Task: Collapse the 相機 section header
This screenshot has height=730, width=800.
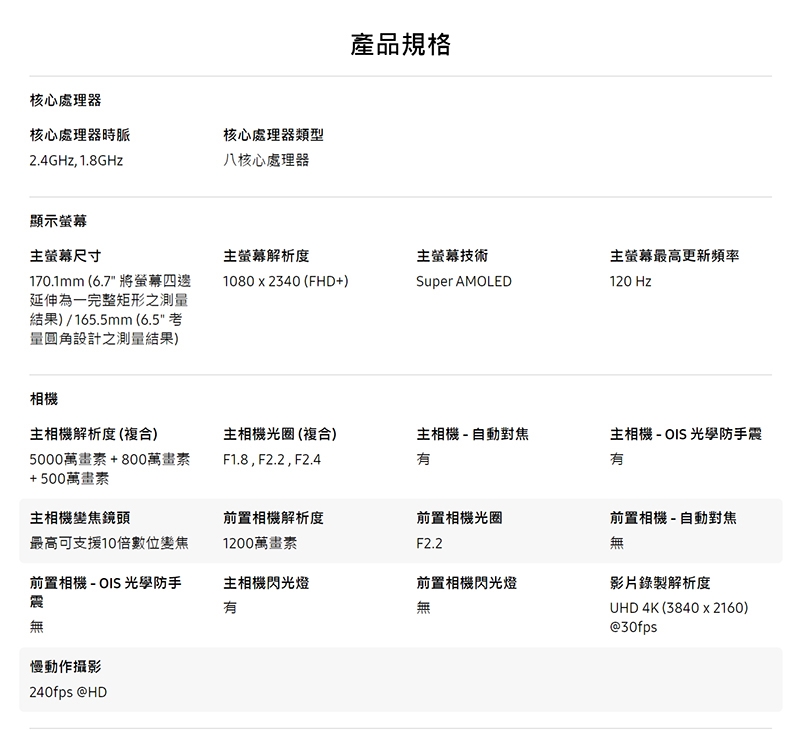Action: click(44, 399)
